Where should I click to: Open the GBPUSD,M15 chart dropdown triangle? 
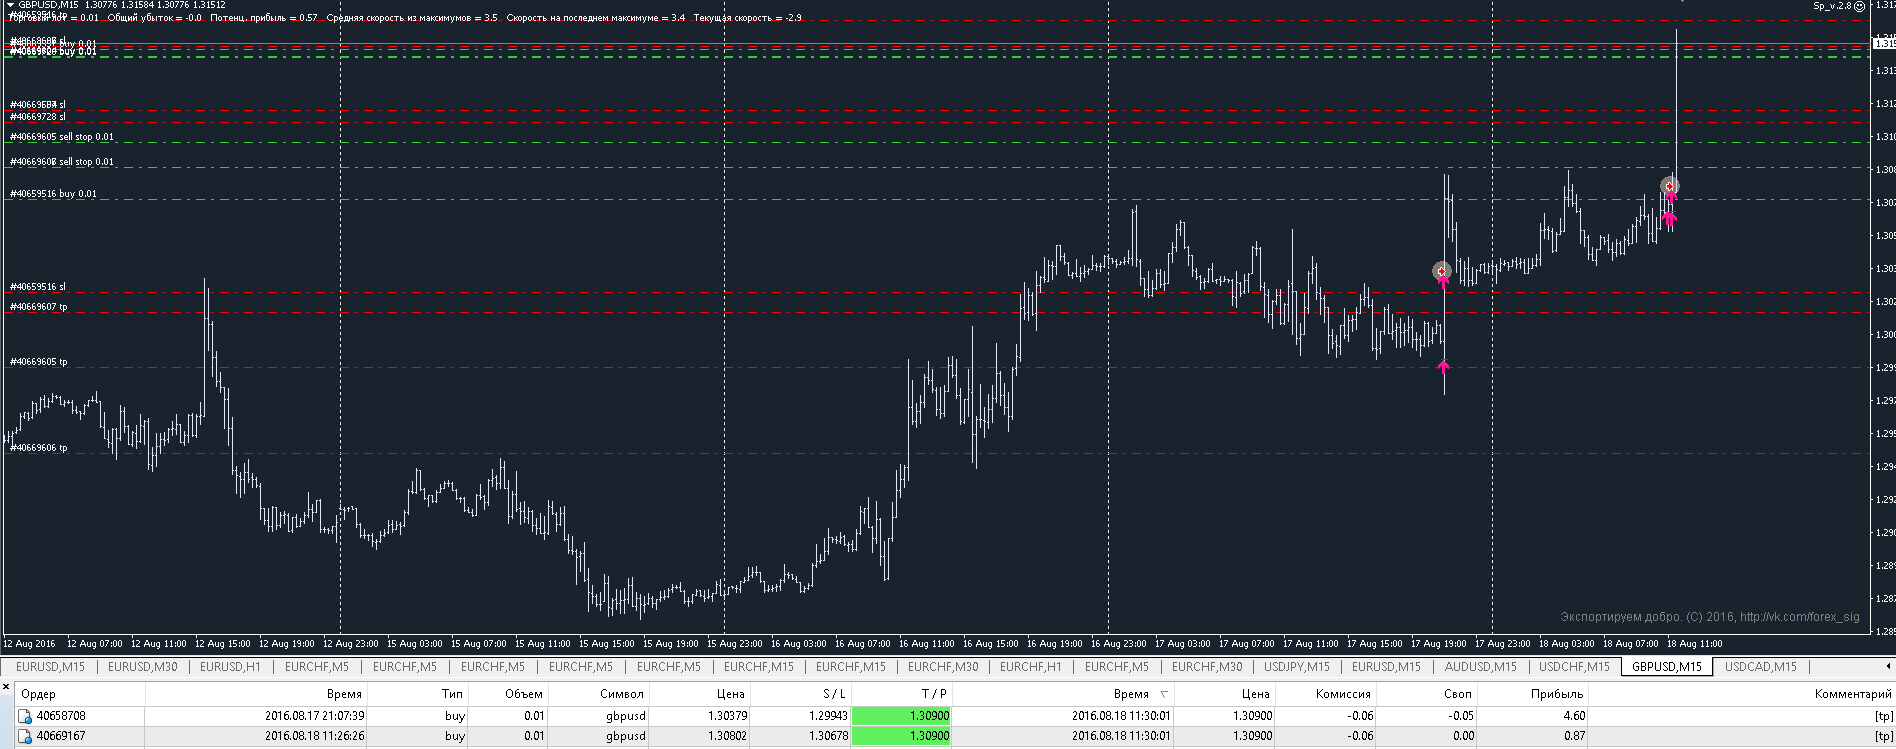[11, 5]
